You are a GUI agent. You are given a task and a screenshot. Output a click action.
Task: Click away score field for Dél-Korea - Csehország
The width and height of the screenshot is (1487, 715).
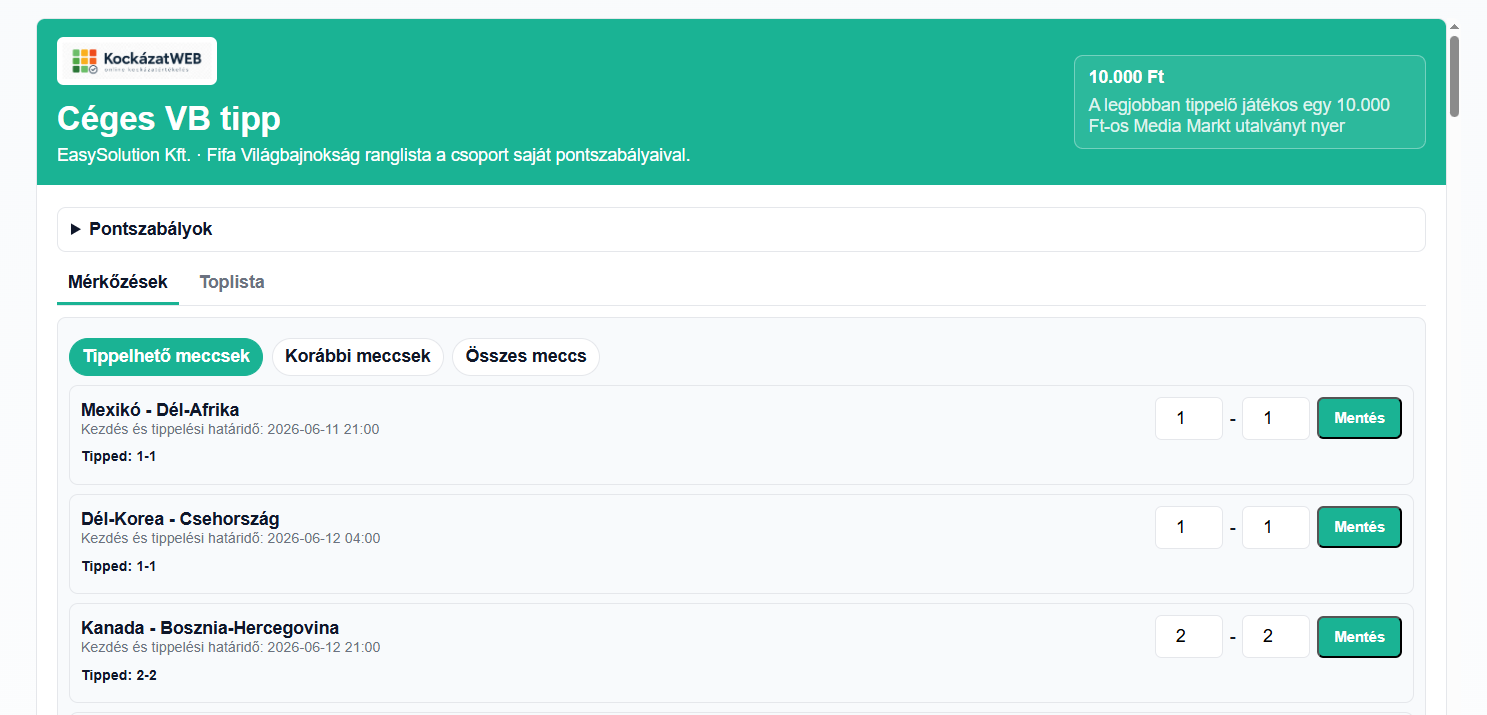pyautogui.click(x=1276, y=527)
